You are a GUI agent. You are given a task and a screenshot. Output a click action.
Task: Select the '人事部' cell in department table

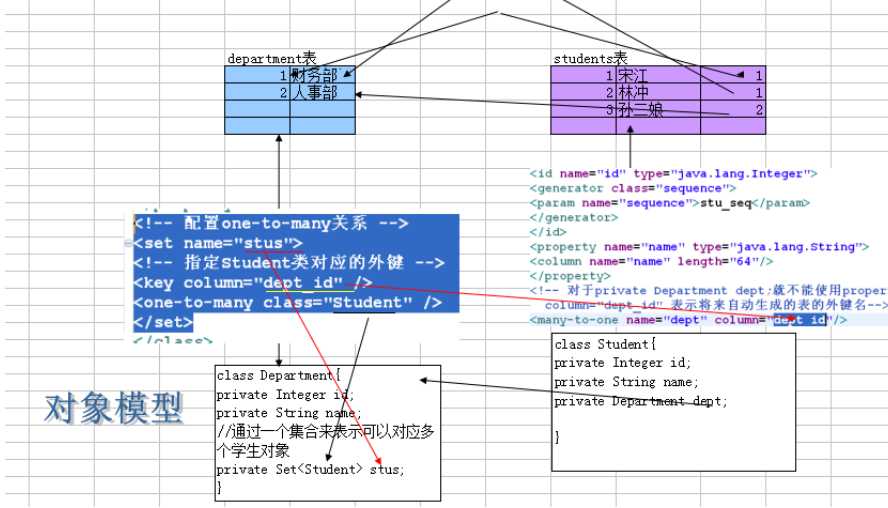[x=322, y=92]
